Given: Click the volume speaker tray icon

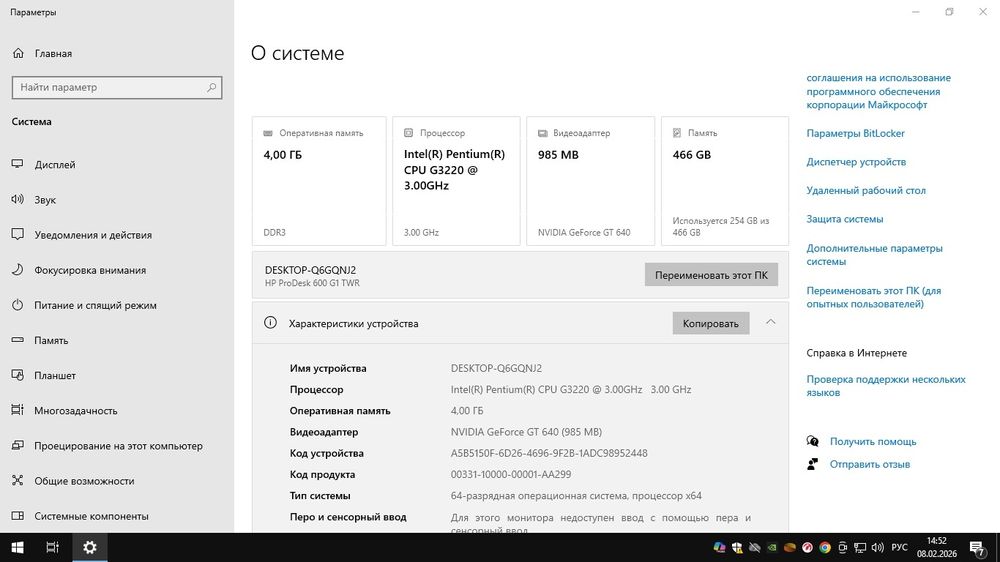Looking at the screenshot, I should 878,547.
